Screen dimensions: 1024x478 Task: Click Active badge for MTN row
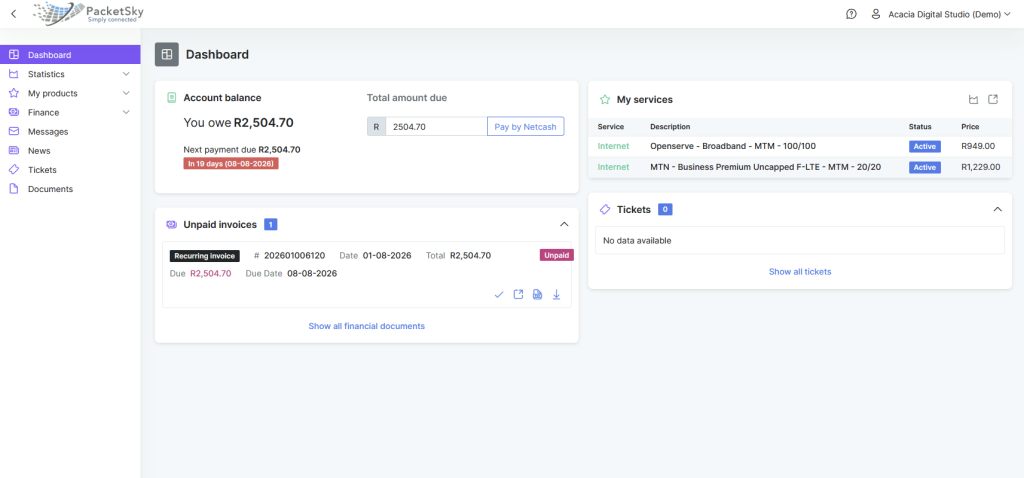coord(925,167)
